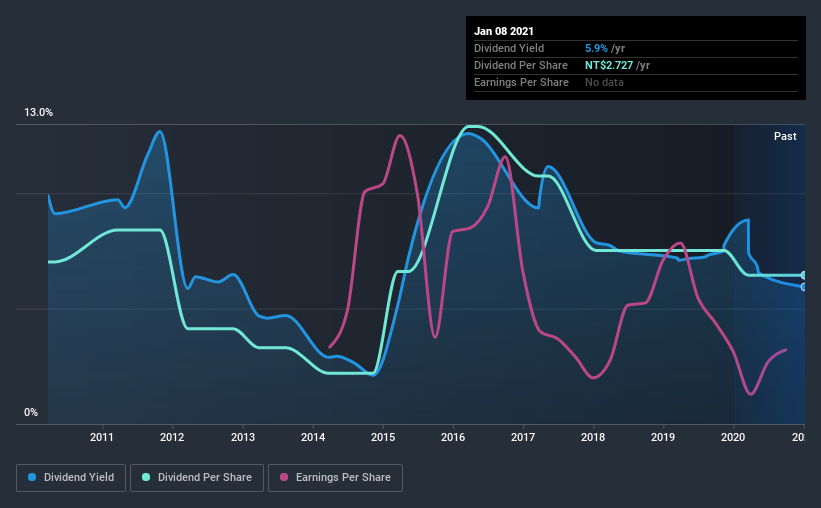Click the 2011 x-axis label
The image size is (821, 508).
pos(102,437)
